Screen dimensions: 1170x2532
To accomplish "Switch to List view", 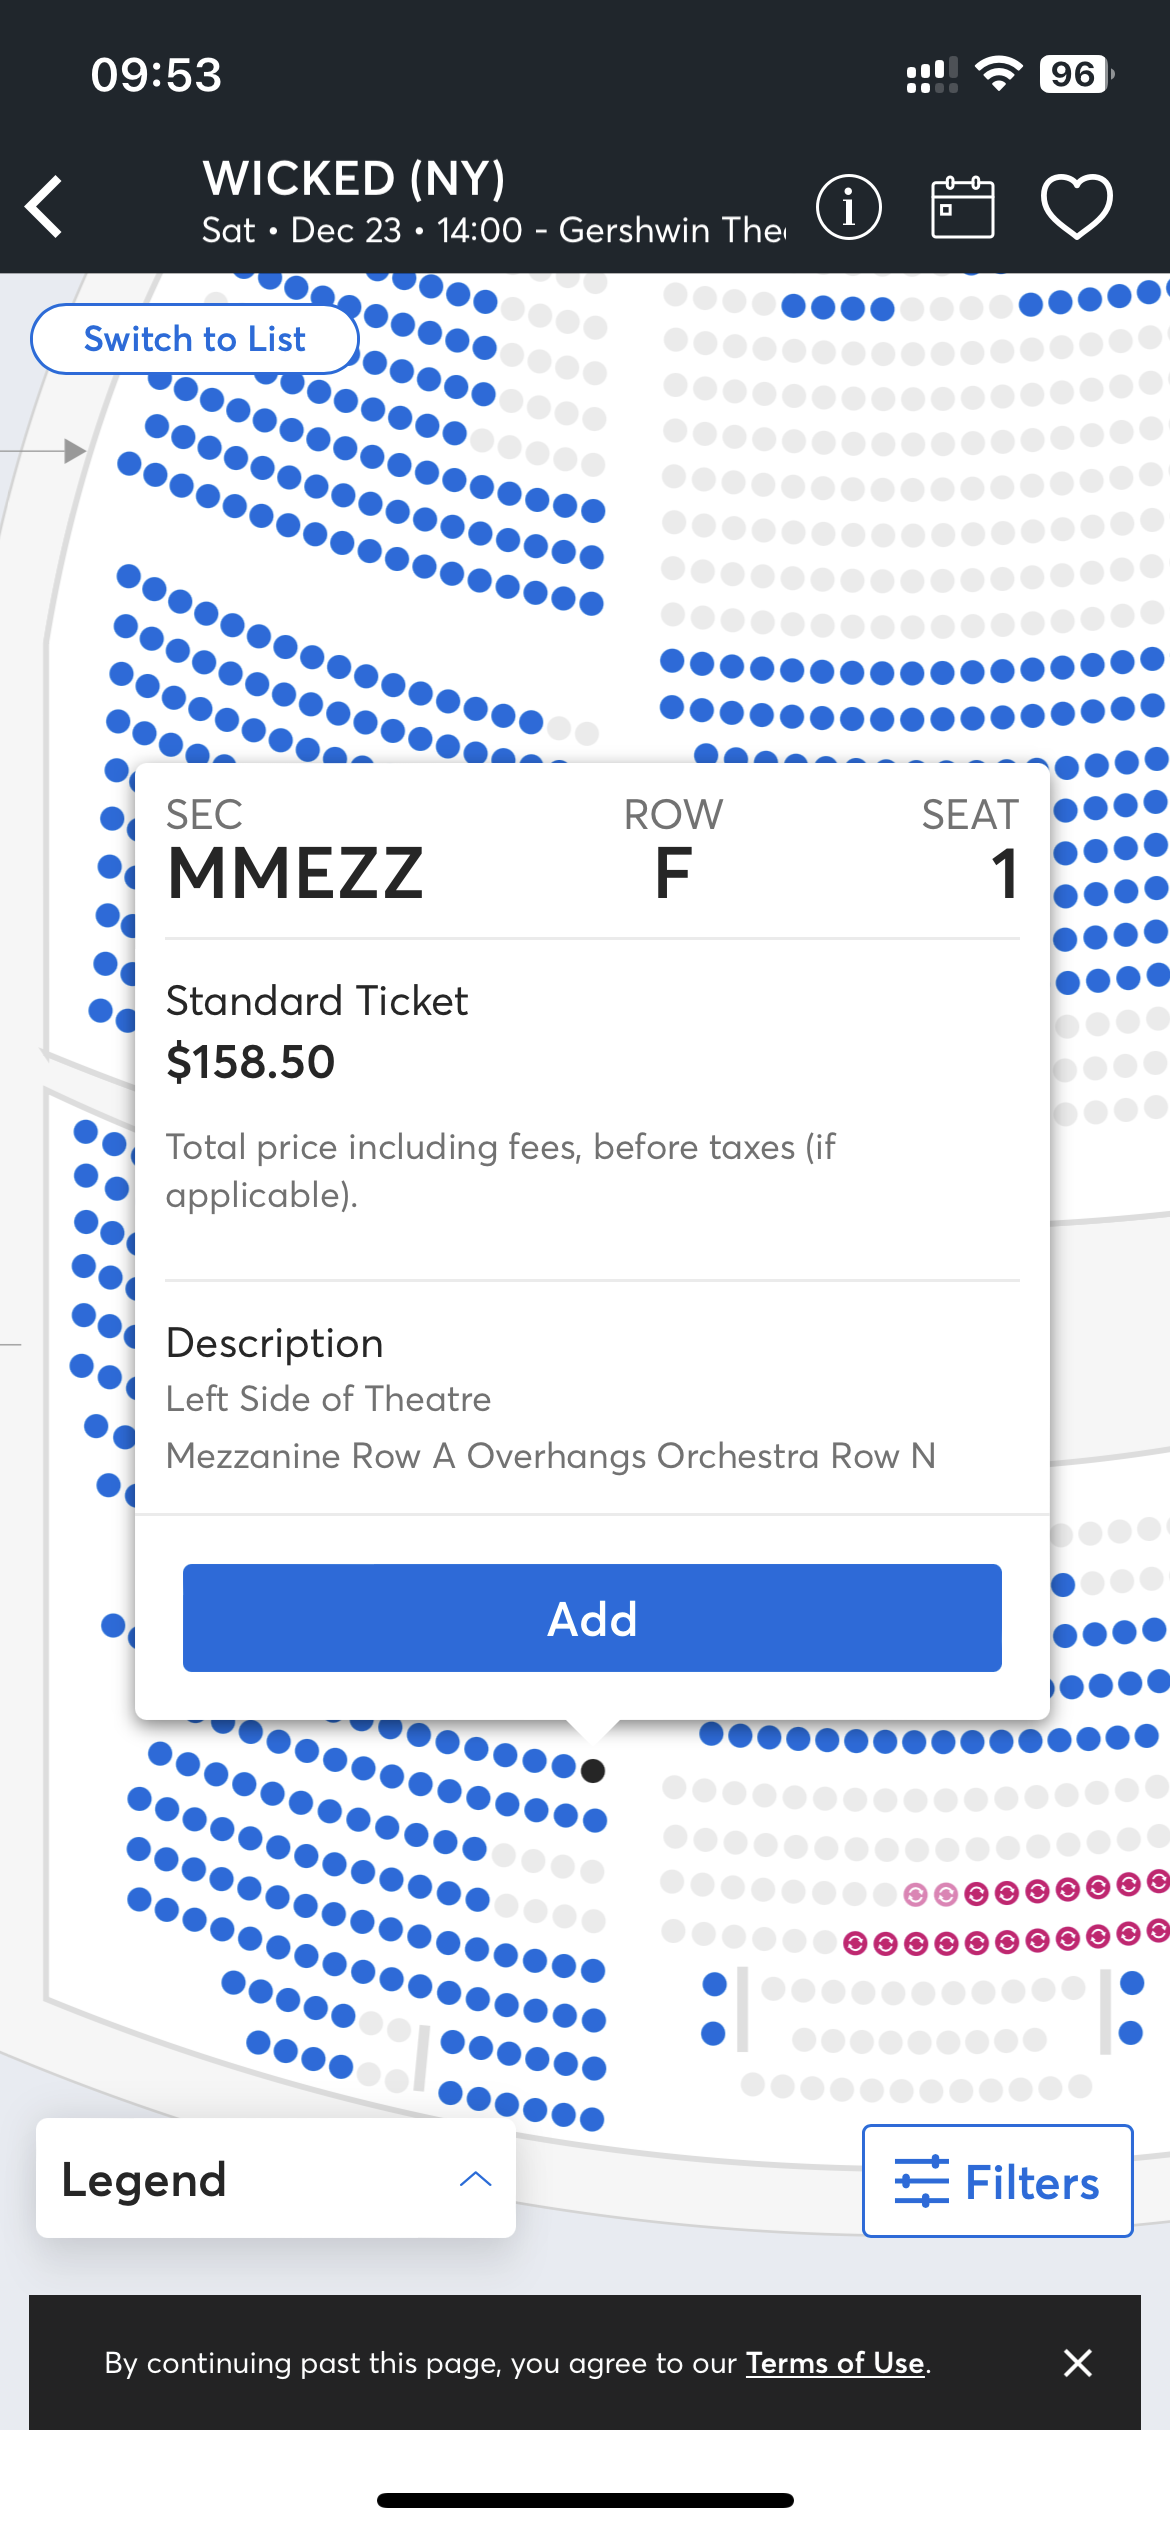I will (x=195, y=339).
